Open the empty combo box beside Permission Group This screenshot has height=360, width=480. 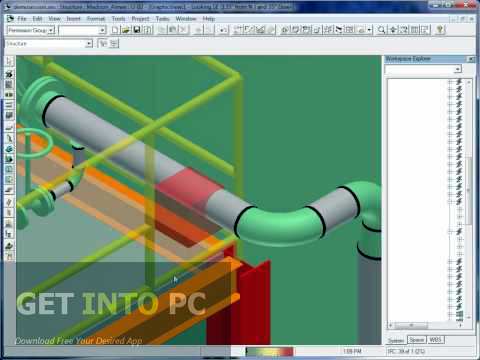(82, 30)
